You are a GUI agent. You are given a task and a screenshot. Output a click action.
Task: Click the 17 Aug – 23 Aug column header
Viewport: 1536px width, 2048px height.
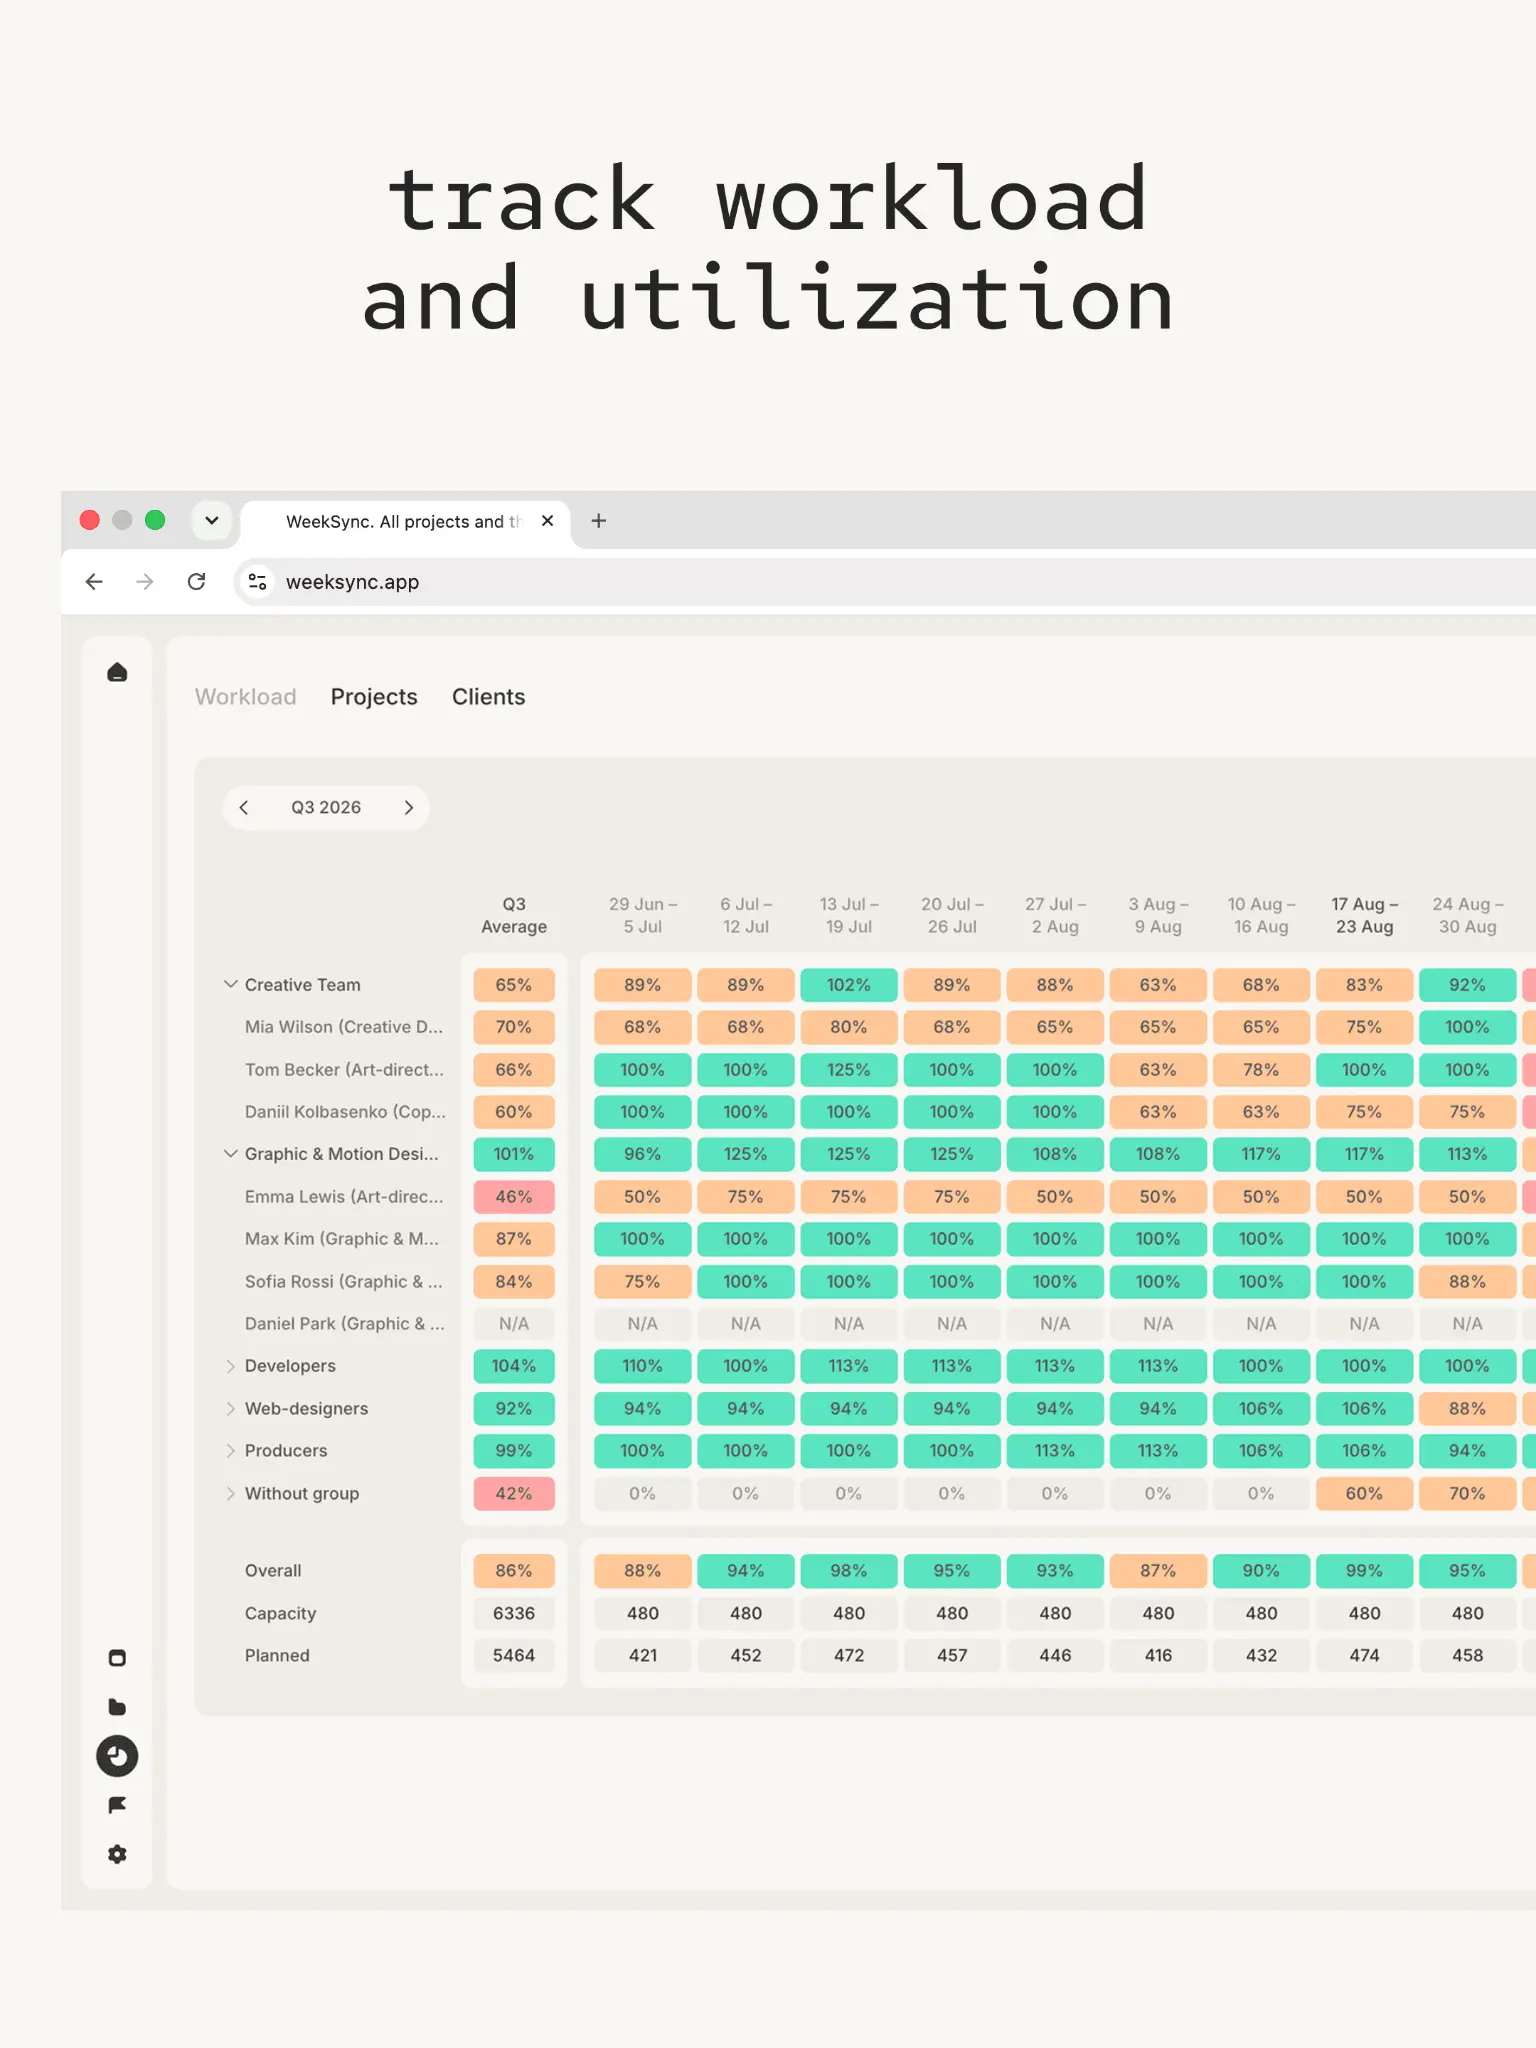tap(1364, 915)
